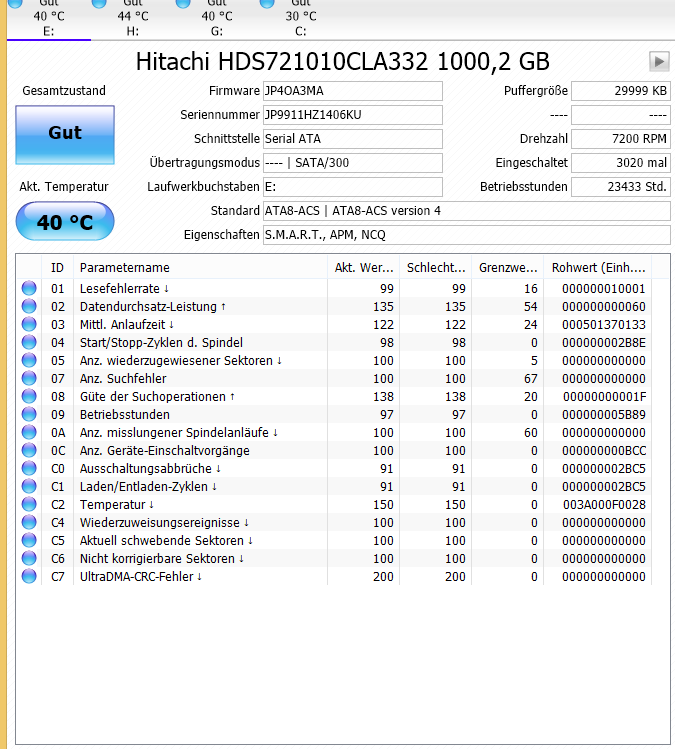Sort by the Parametername column header

[x=200, y=268]
